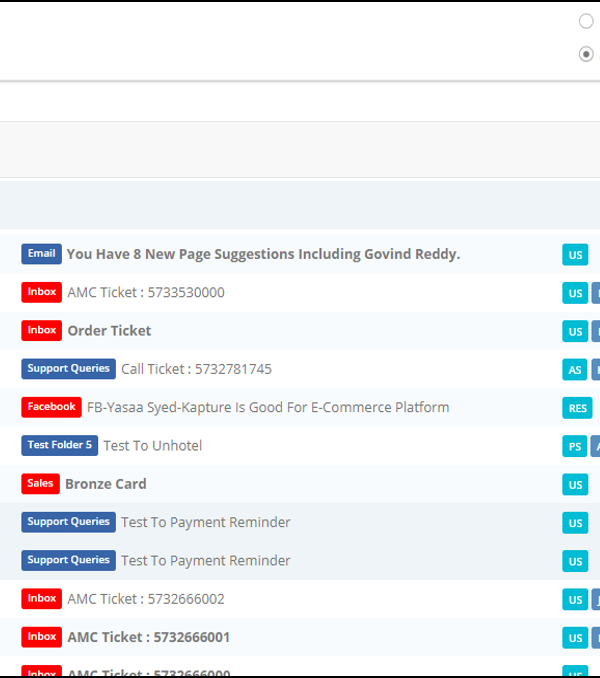Viewport: 600px width, 678px height.
Task: Open 'You Have 8 New Page Suggestions' ticket
Action: pyautogui.click(x=263, y=254)
